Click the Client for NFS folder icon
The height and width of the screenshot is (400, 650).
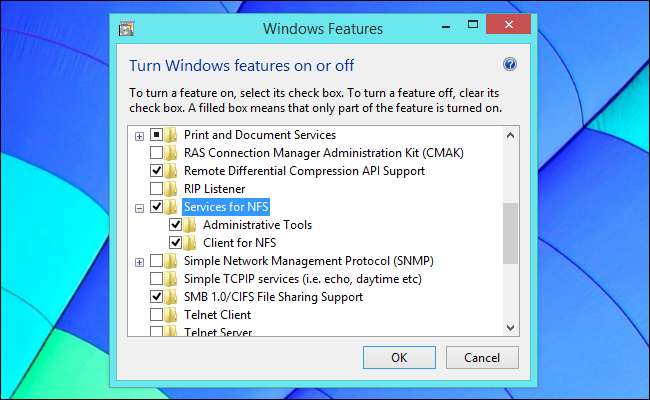190,243
